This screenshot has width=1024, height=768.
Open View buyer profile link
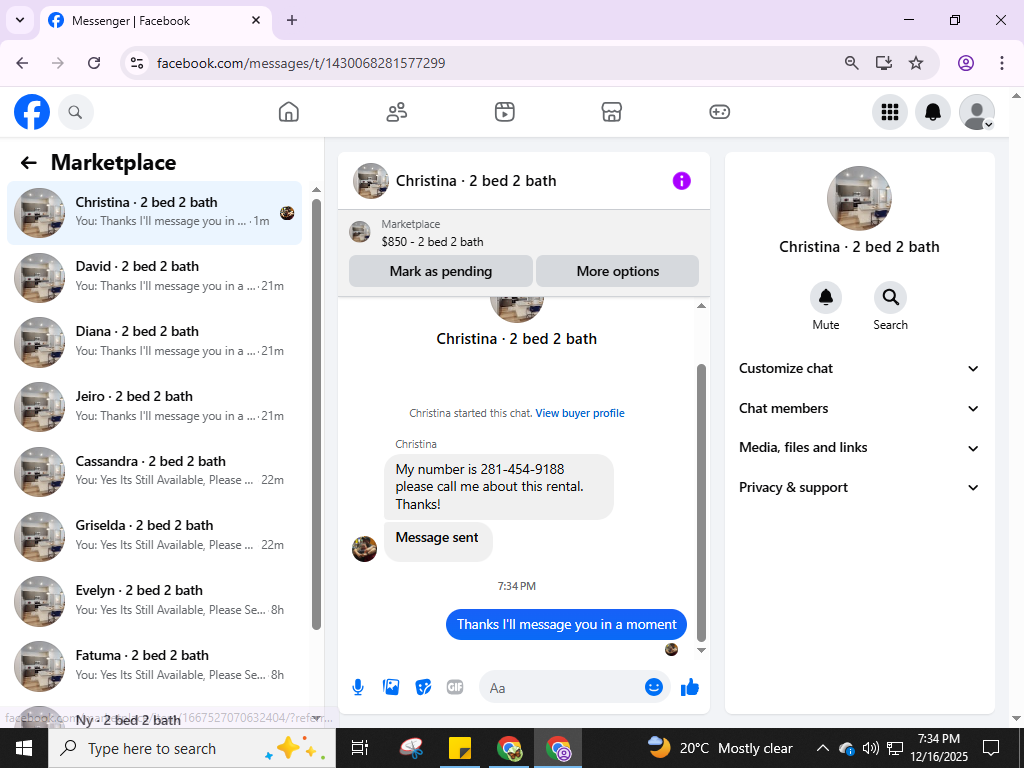point(580,413)
